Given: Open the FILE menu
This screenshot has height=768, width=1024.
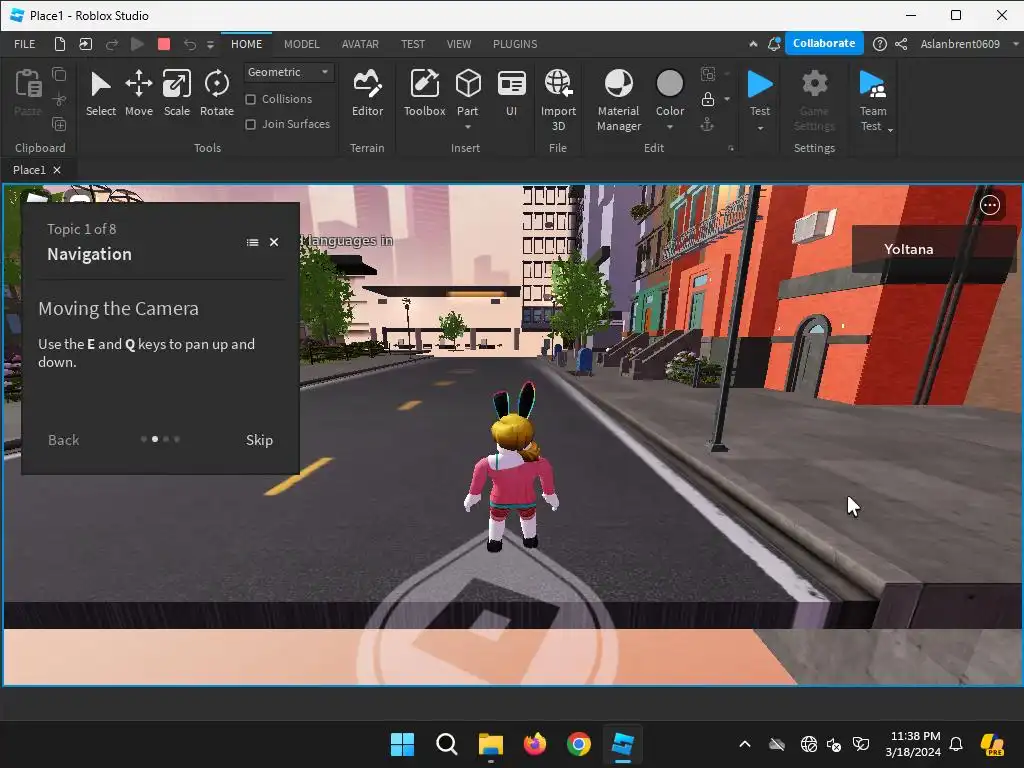Looking at the screenshot, I should [x=25, y=44].
